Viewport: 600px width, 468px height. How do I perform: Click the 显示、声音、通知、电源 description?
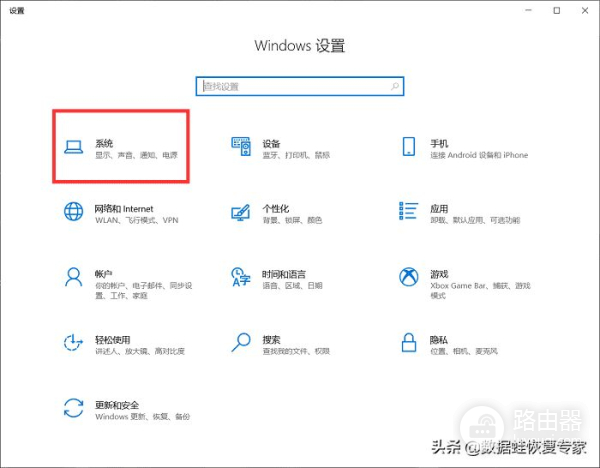pyautogui.click(x=136, y=155)
